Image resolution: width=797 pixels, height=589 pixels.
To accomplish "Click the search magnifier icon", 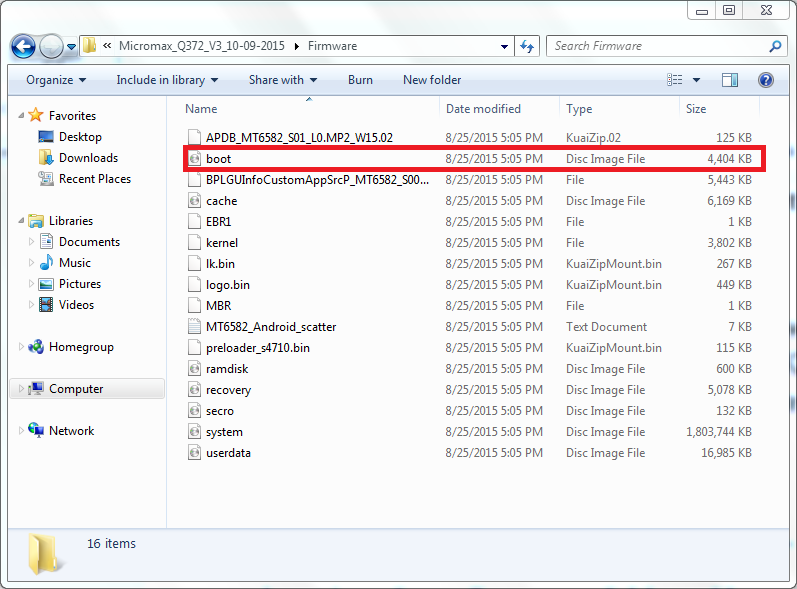I will pyautogui.click(x=775, y=46).
